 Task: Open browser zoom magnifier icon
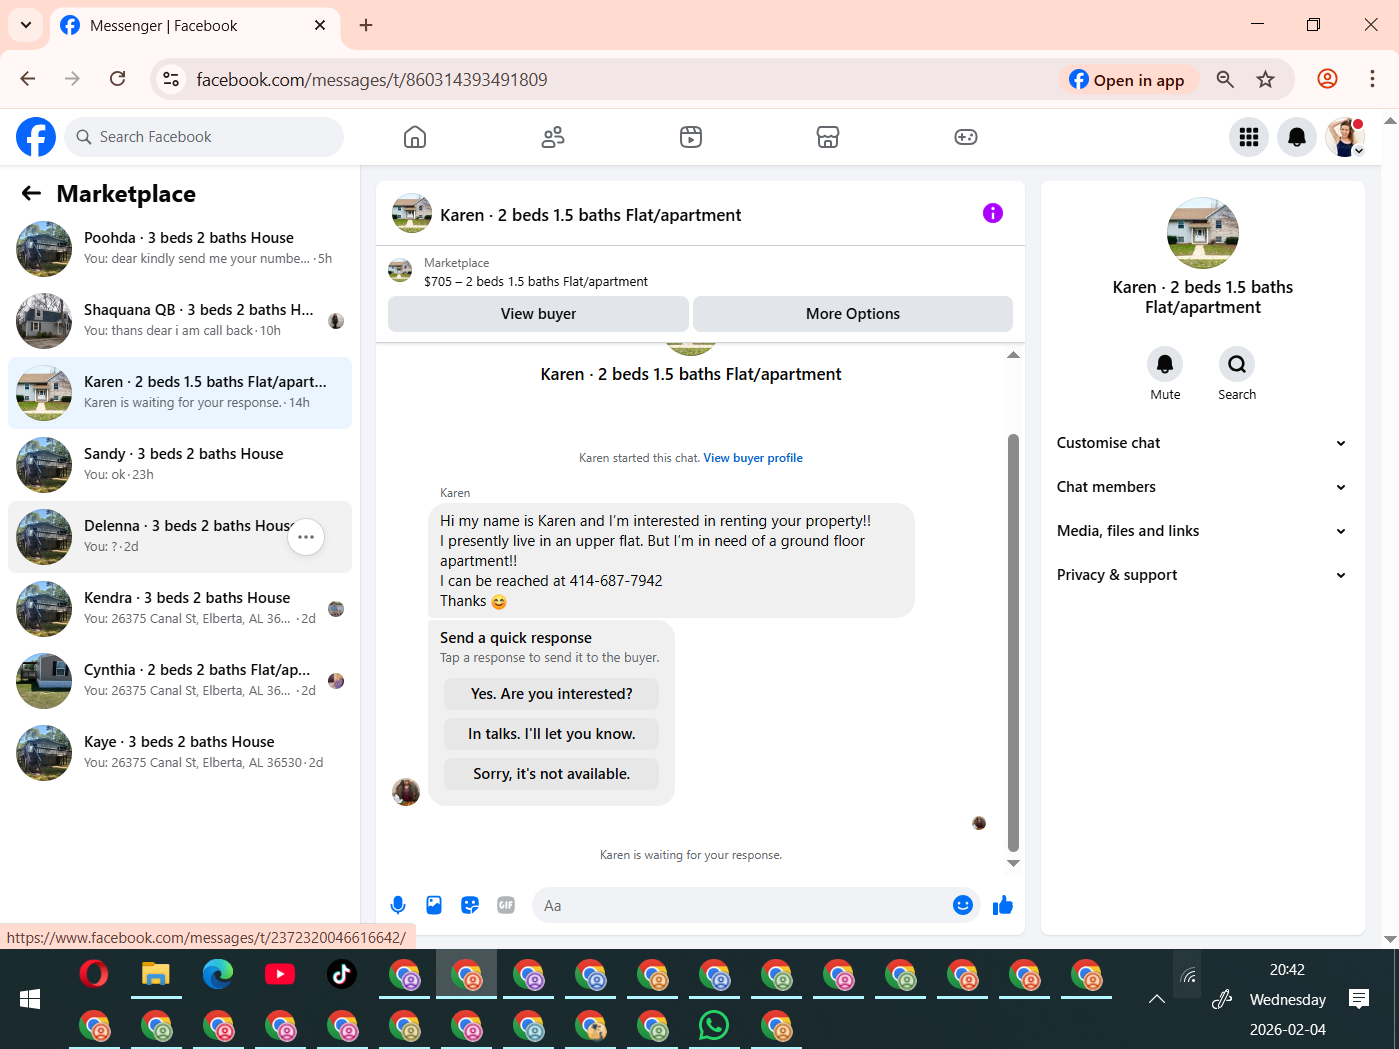coord(1225,79)
